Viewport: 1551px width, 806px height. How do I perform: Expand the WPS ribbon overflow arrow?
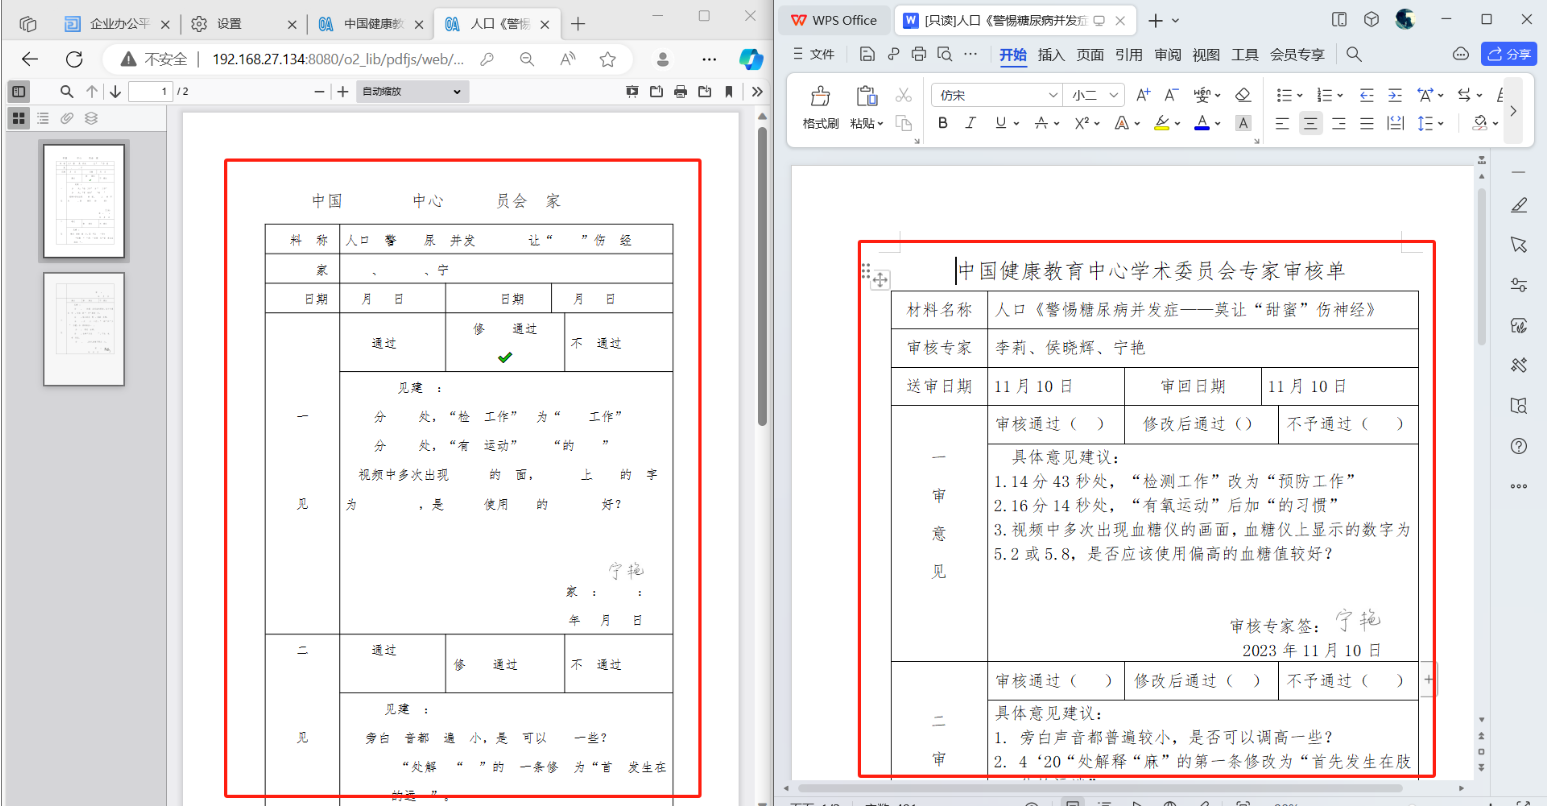click(x=1513, y=110)
